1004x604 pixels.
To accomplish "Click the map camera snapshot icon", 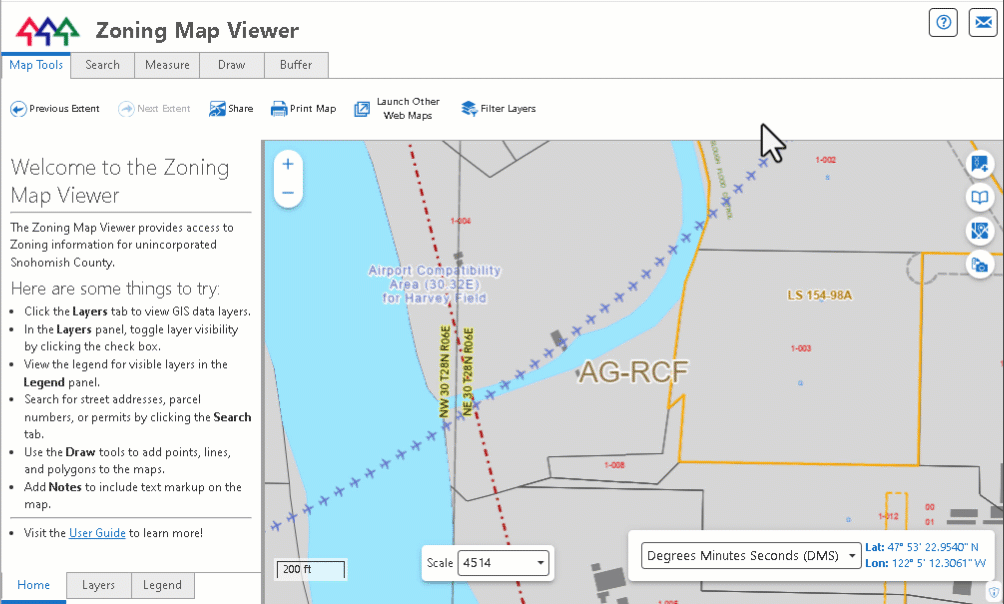I will tap(980, 265).
